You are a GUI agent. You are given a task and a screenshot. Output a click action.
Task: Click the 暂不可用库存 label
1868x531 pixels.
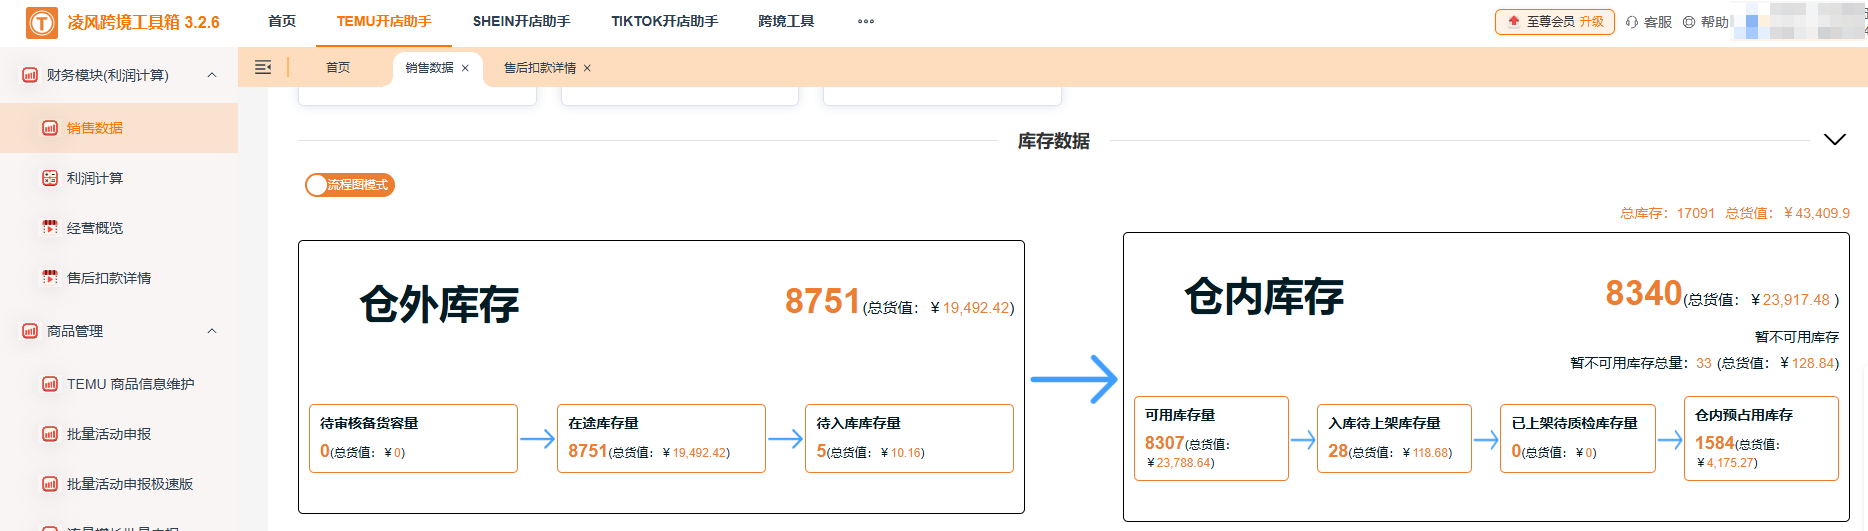[x=1797, y=337]
